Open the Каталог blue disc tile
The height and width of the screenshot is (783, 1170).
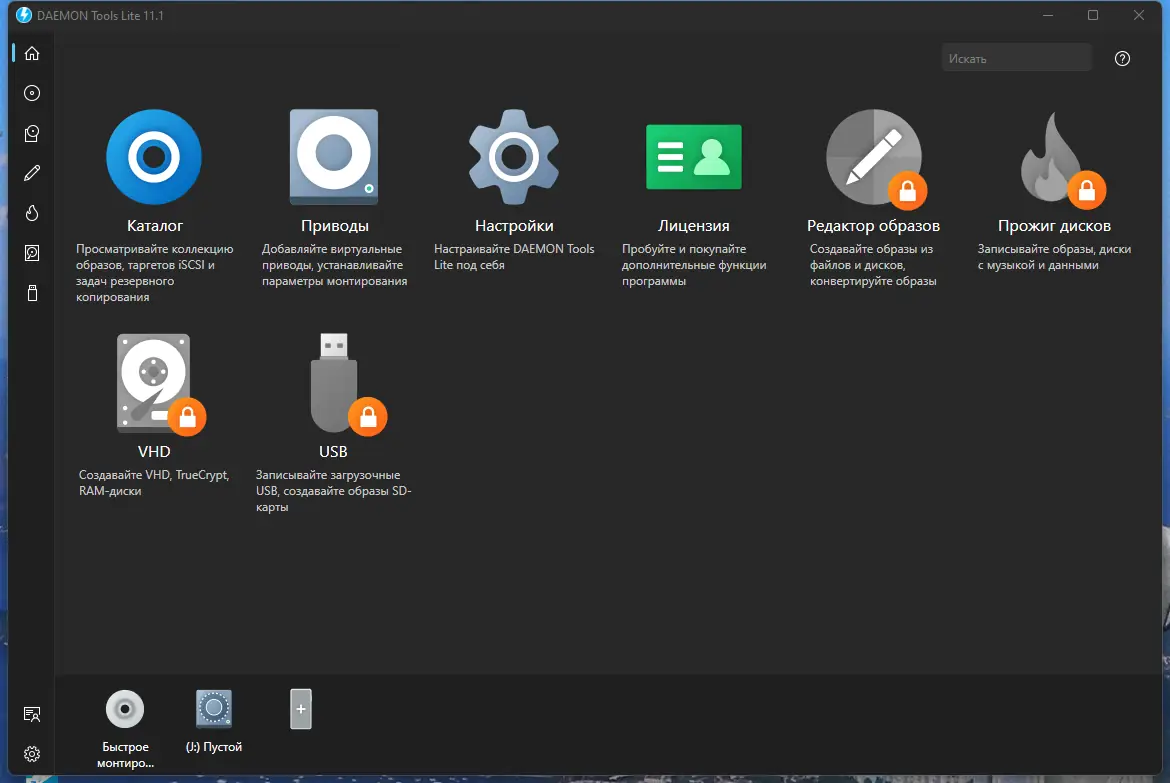tap(154, 157)
